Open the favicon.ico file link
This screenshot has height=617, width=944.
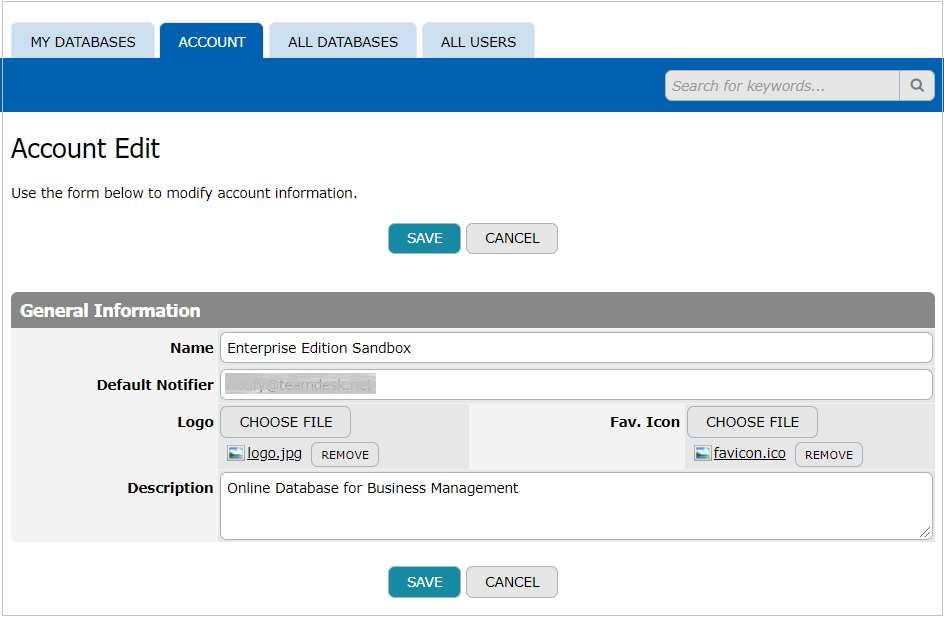pos(750,454)
